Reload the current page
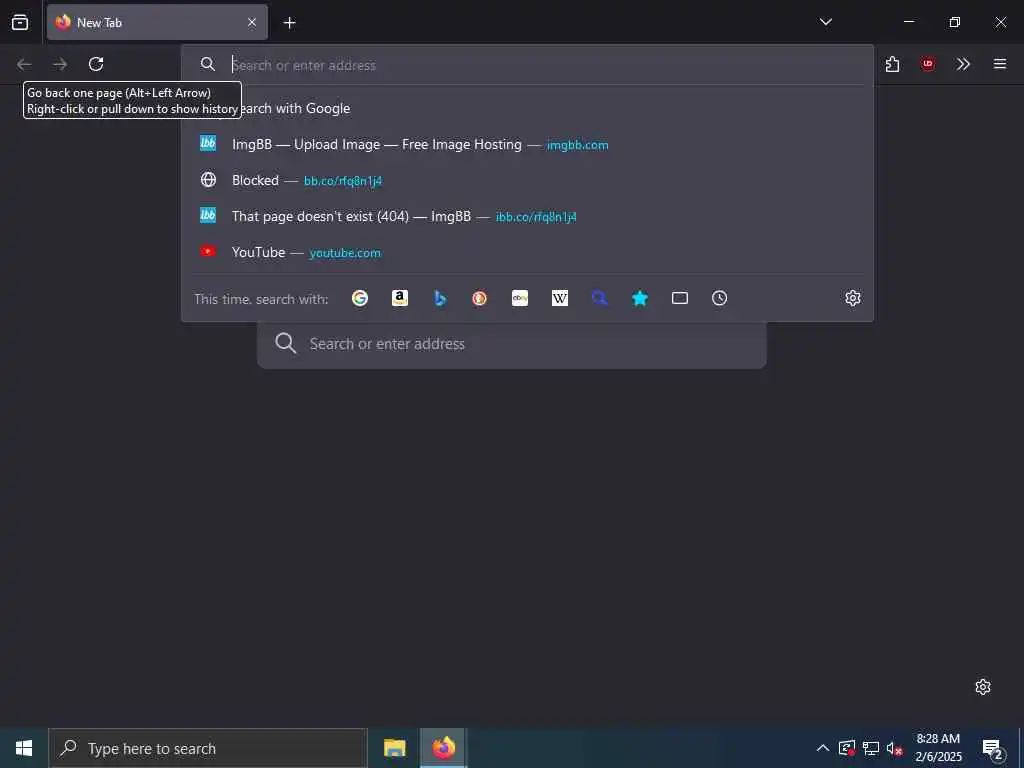The height and width of the screenshot is (768, 1024). (x=96, y=64)
